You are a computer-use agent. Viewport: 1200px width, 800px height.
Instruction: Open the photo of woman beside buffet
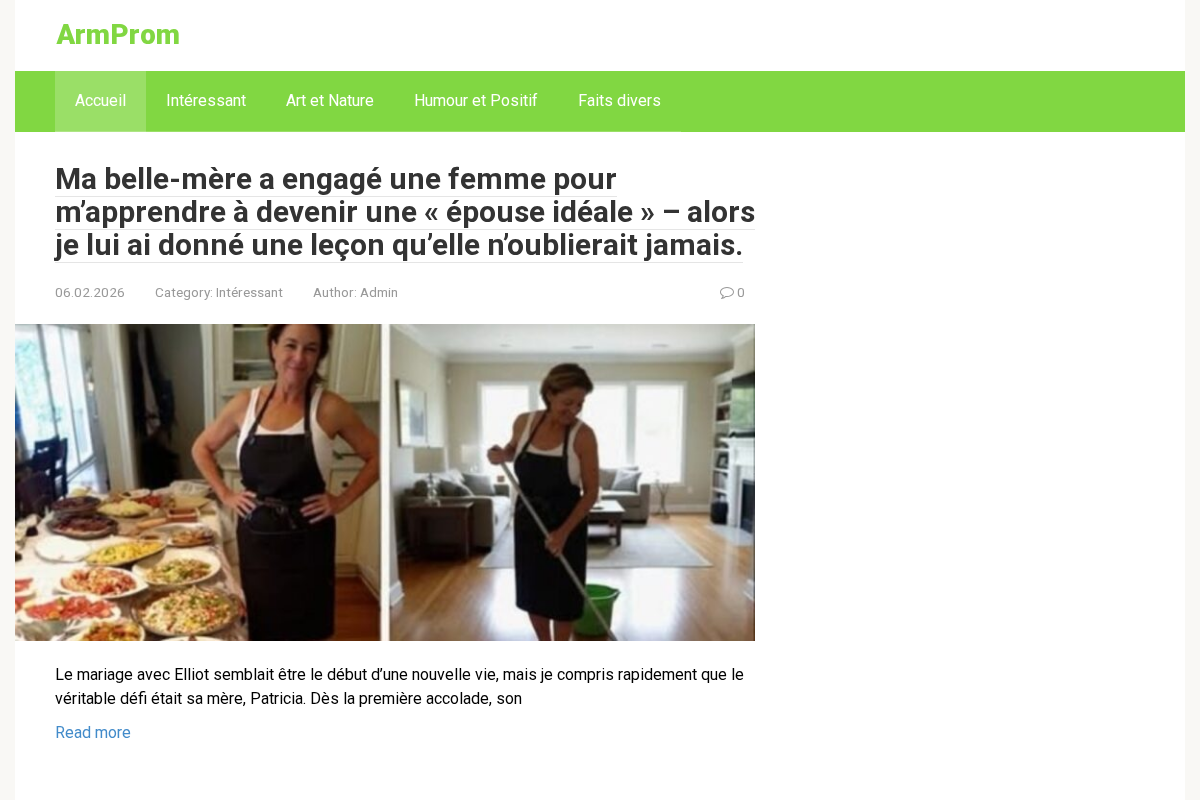pos(200,482)
